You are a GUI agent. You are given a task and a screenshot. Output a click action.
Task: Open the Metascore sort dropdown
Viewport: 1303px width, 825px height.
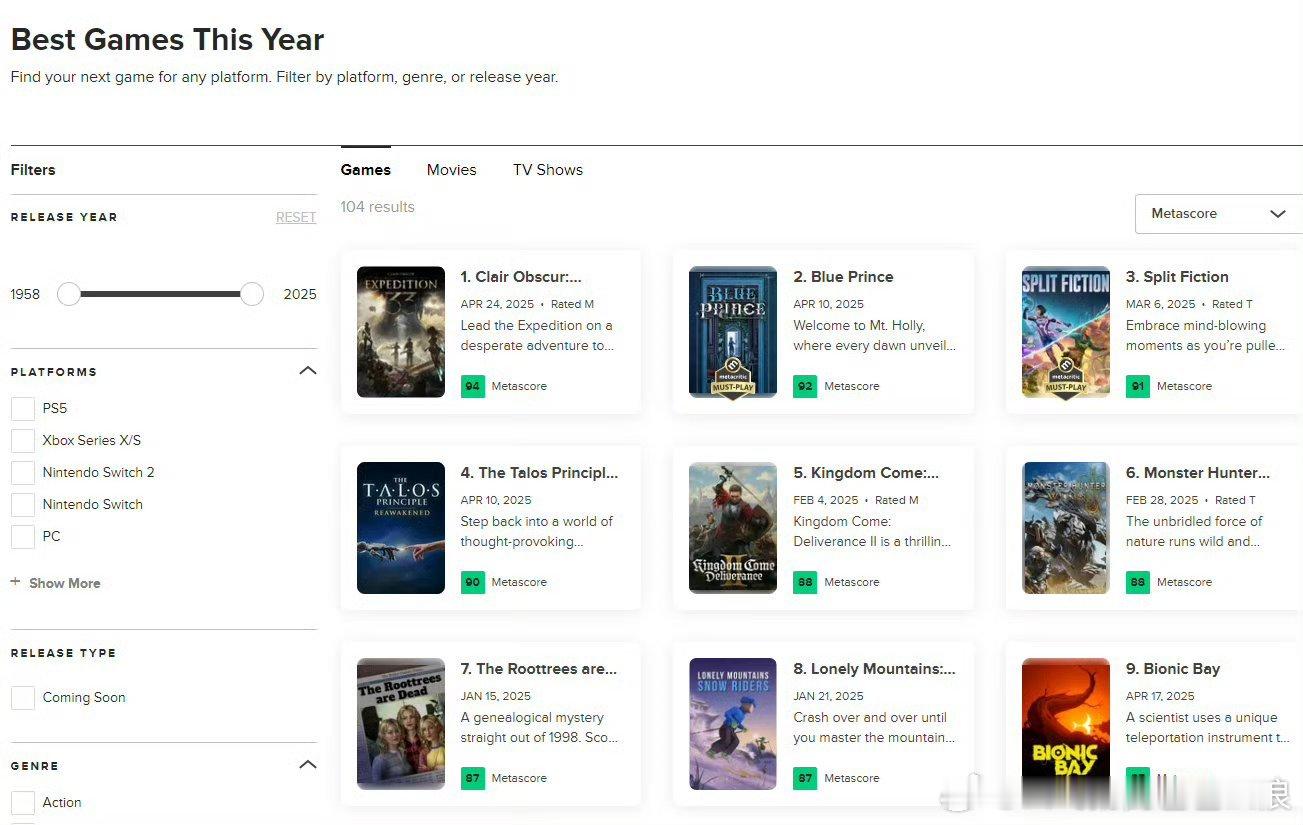tap(1219, 214)
